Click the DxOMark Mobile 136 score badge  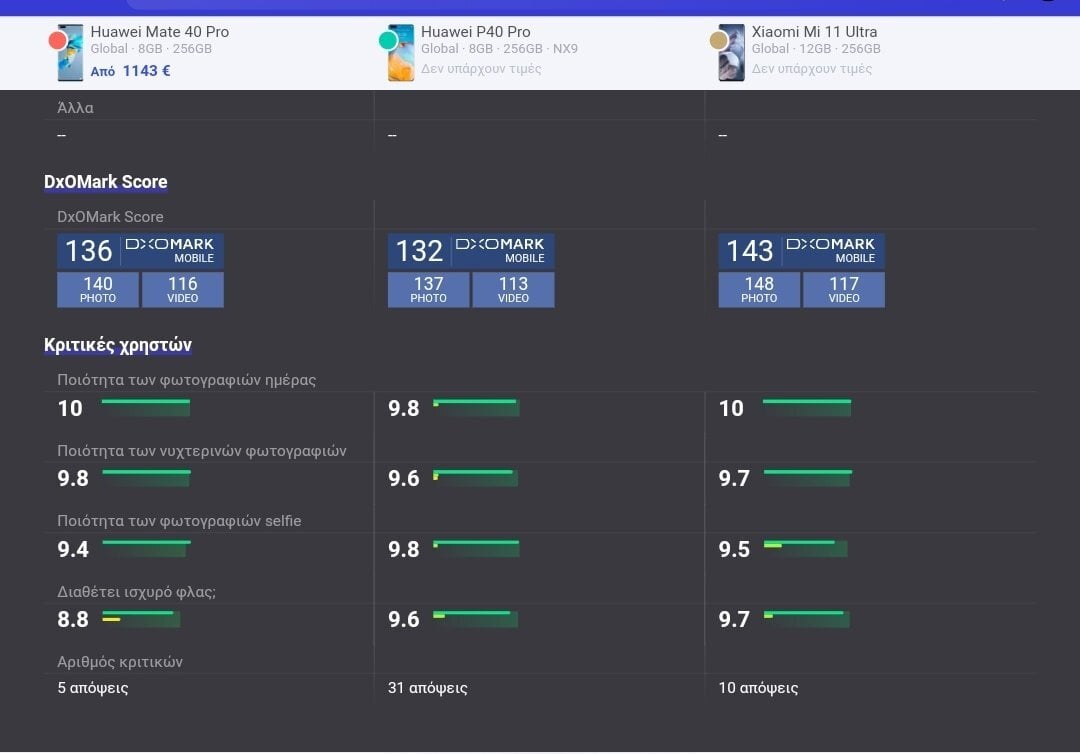click(141, 251)
